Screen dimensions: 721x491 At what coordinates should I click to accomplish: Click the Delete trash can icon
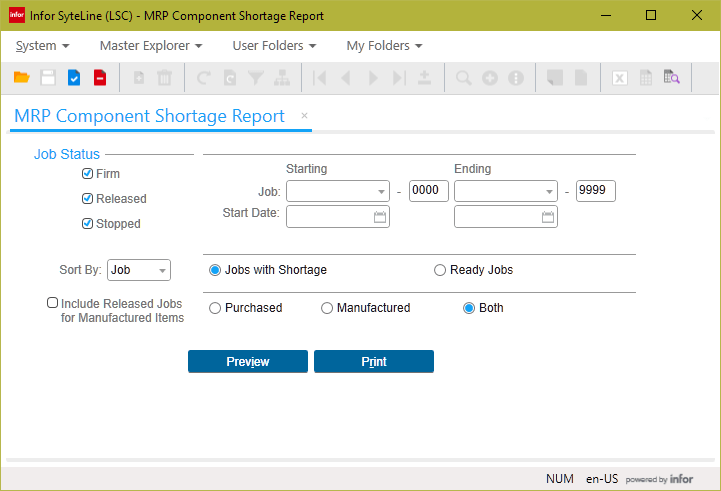[x=164, y=77]
